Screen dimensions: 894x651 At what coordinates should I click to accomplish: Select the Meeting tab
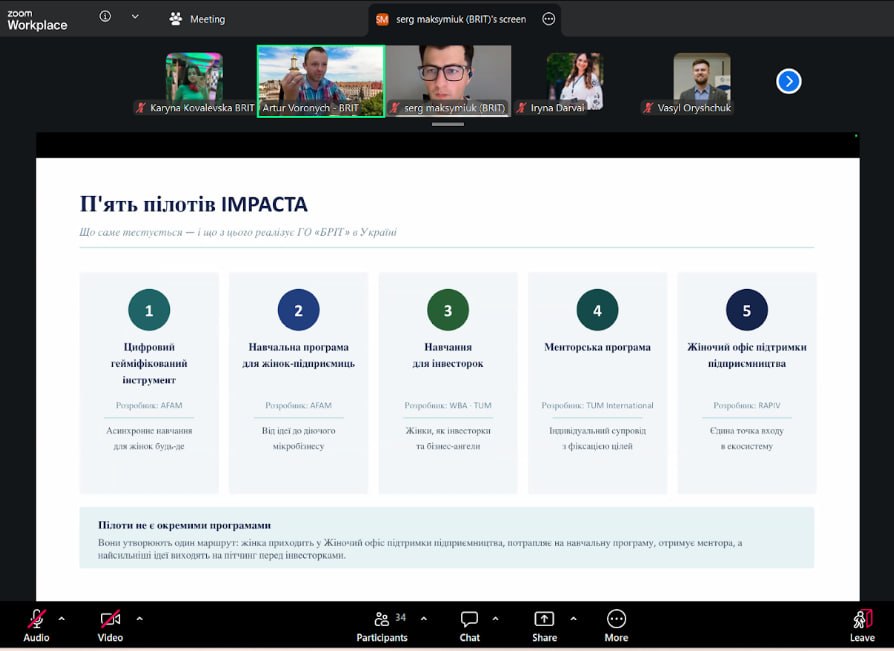click(197, 19)
